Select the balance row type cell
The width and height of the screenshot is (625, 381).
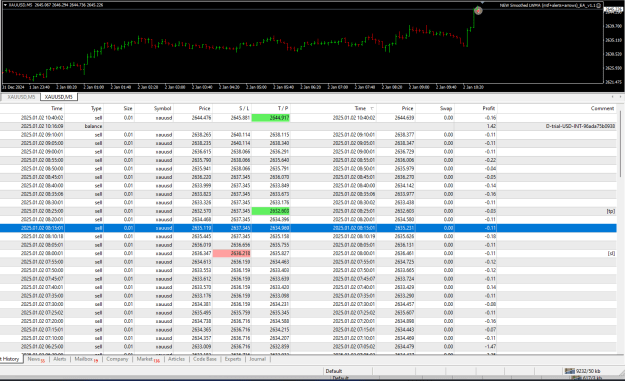point(93,126)
